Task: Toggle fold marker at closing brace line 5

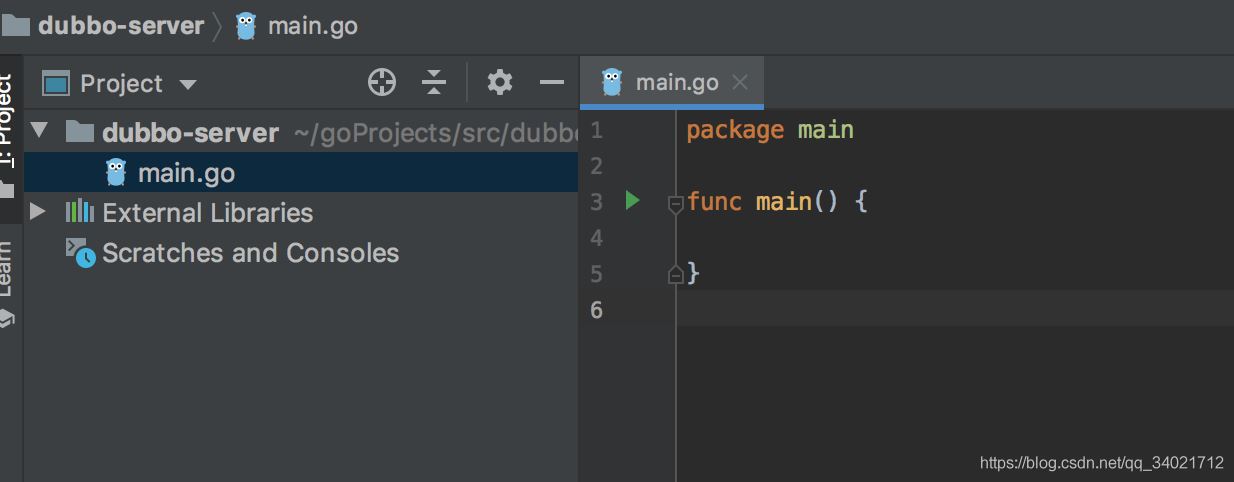Action: pos(675,274)
